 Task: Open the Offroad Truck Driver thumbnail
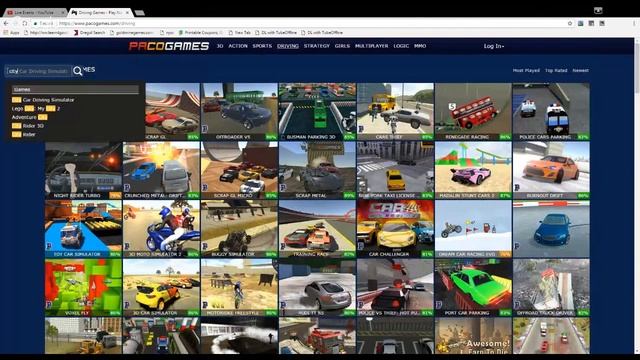[551, 288]
